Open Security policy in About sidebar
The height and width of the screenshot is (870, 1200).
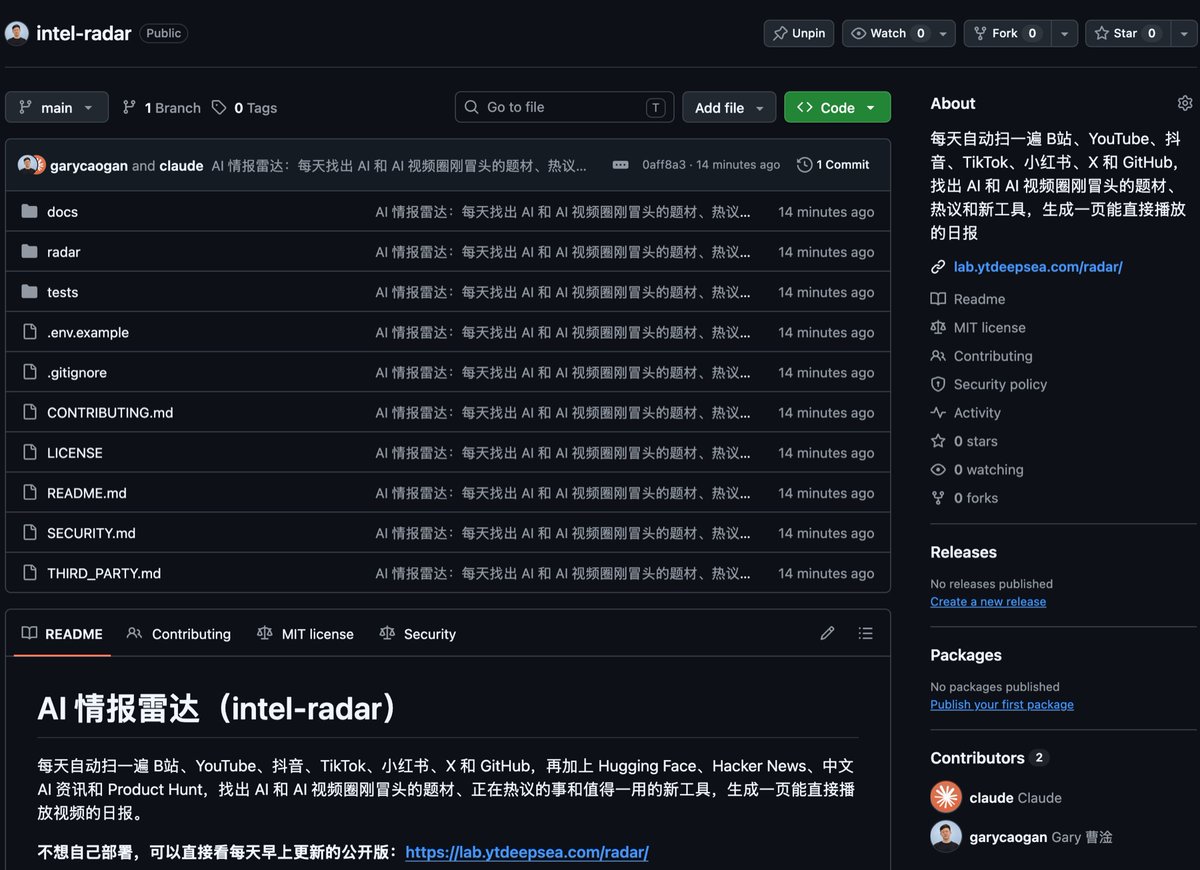click(x=989, y=384)
